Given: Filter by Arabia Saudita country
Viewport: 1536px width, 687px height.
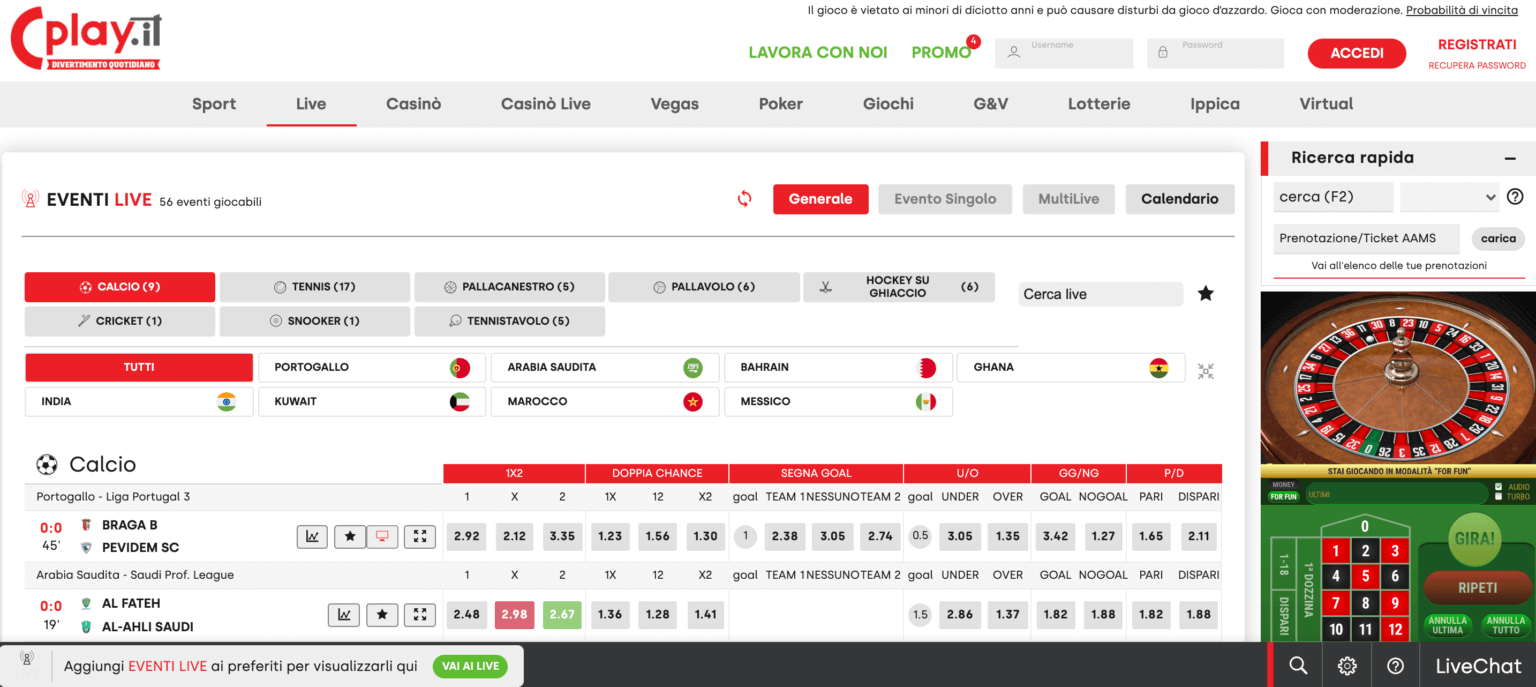Looking at the screenshot, I should (x=605, y=367).
